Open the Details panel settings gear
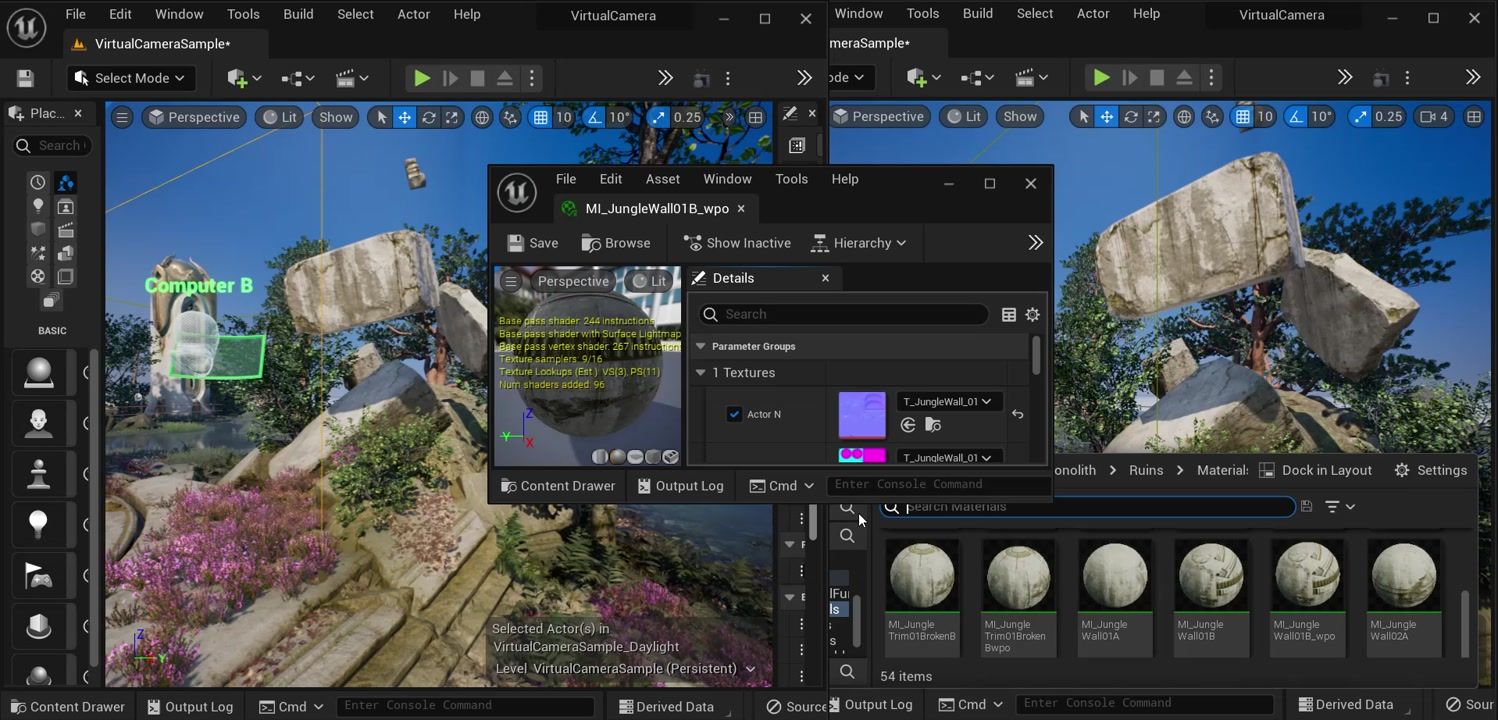Screen dimensions: 1498x720 click(1032, 314)
